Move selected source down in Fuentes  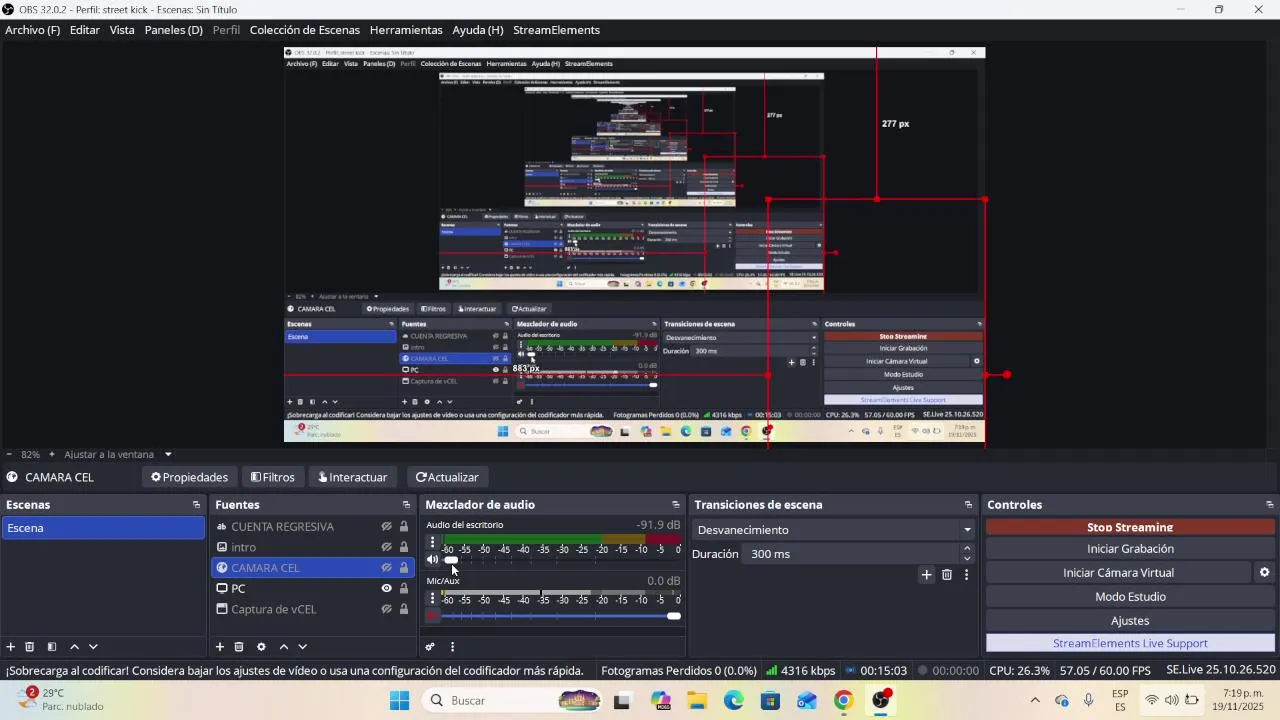coord(303,647)
